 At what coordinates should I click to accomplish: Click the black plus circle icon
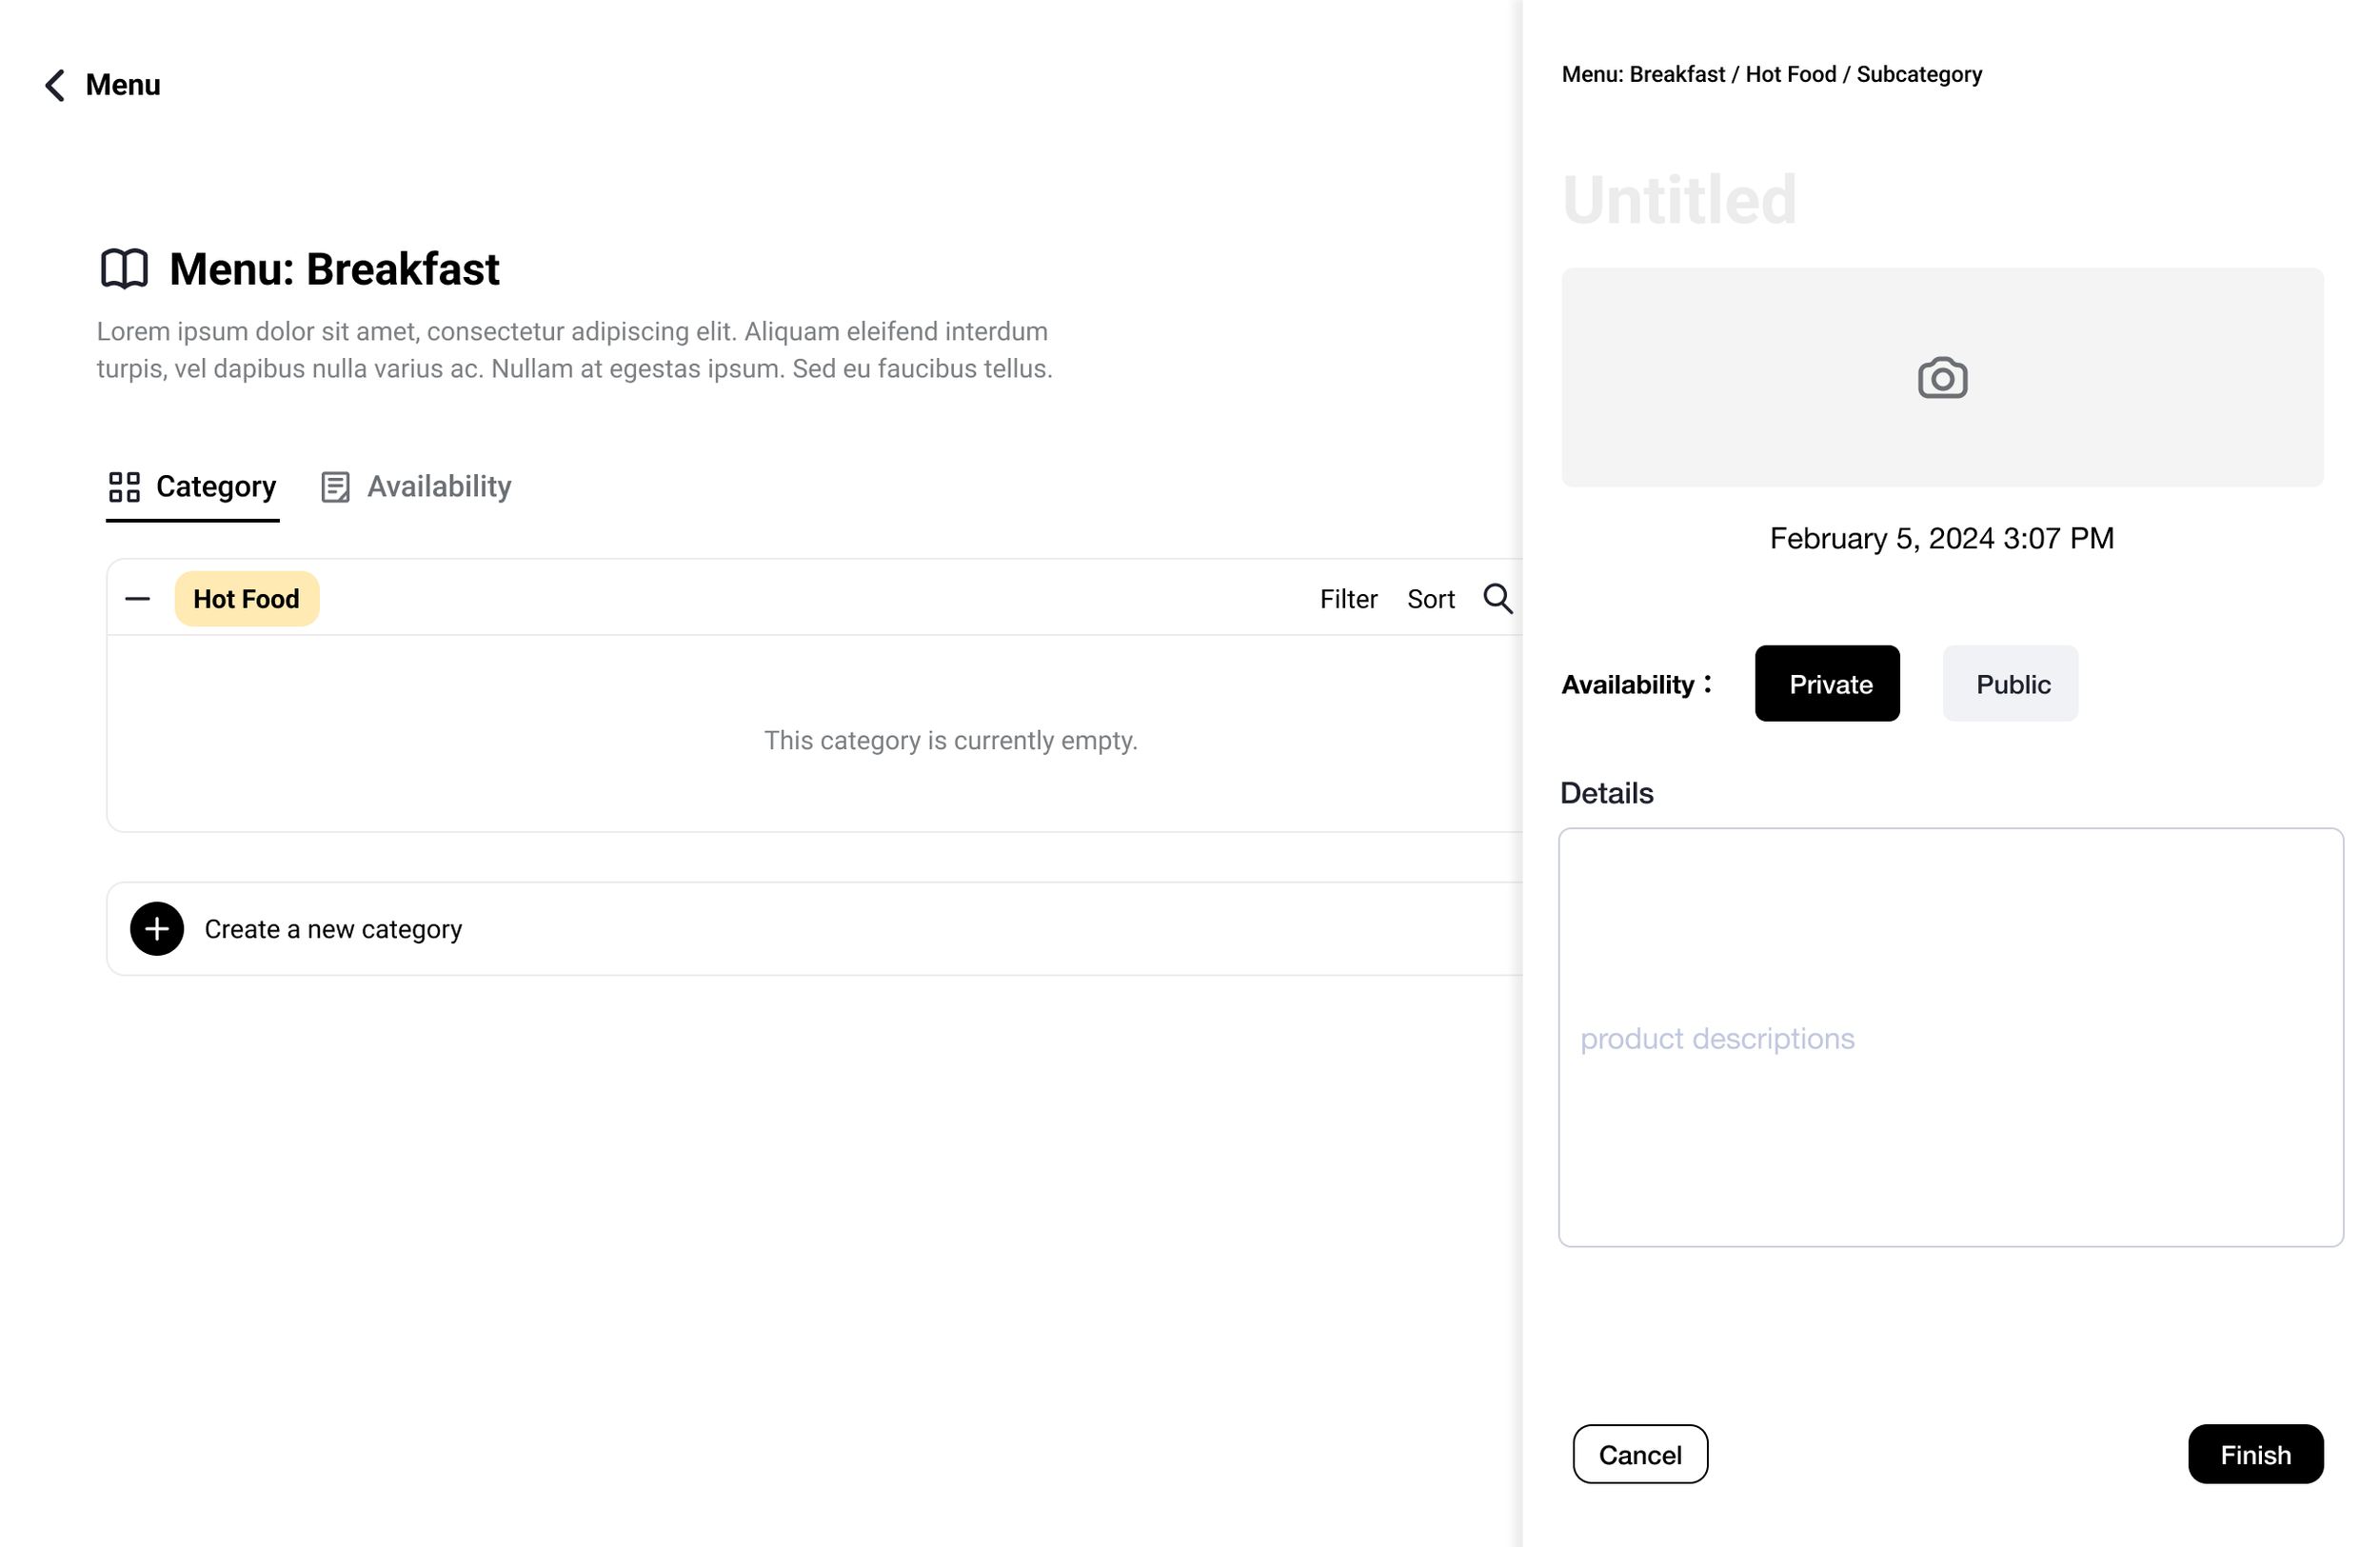(x=157, y=929)
